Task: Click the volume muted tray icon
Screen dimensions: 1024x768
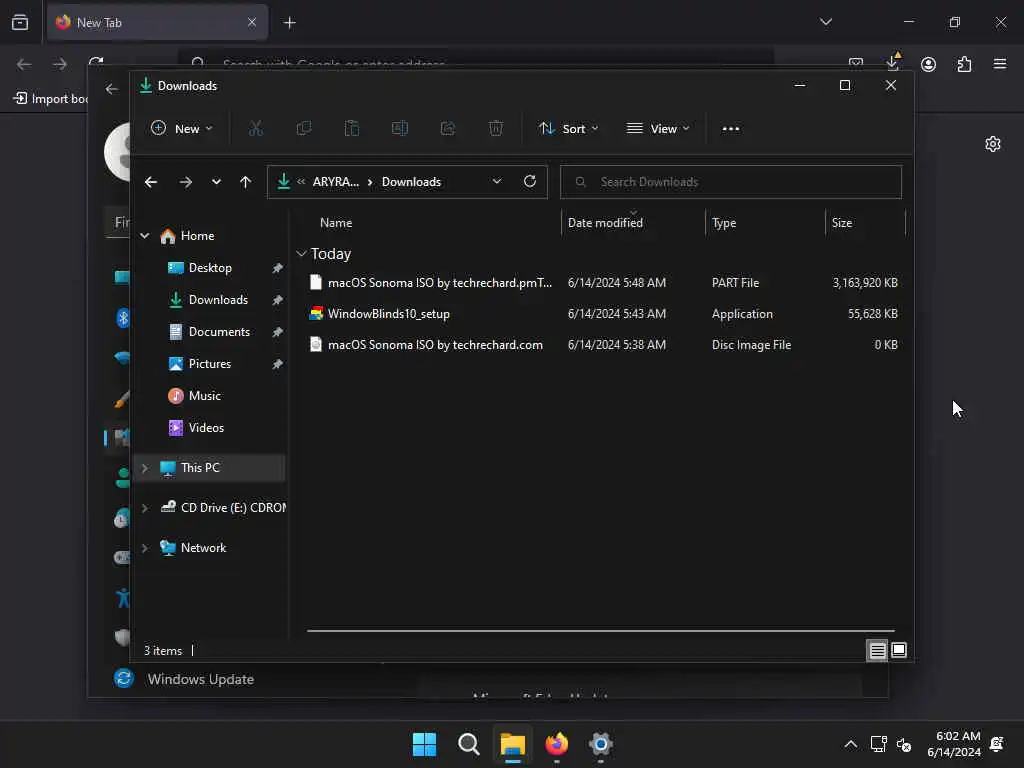Action: (x=904, y=744)
